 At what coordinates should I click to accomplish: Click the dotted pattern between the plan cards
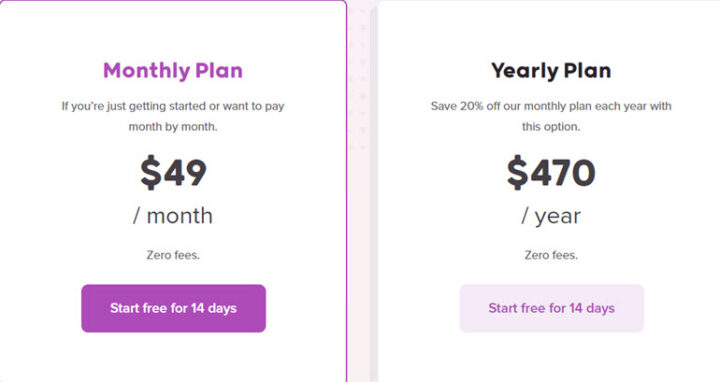(x=358, y=78)
